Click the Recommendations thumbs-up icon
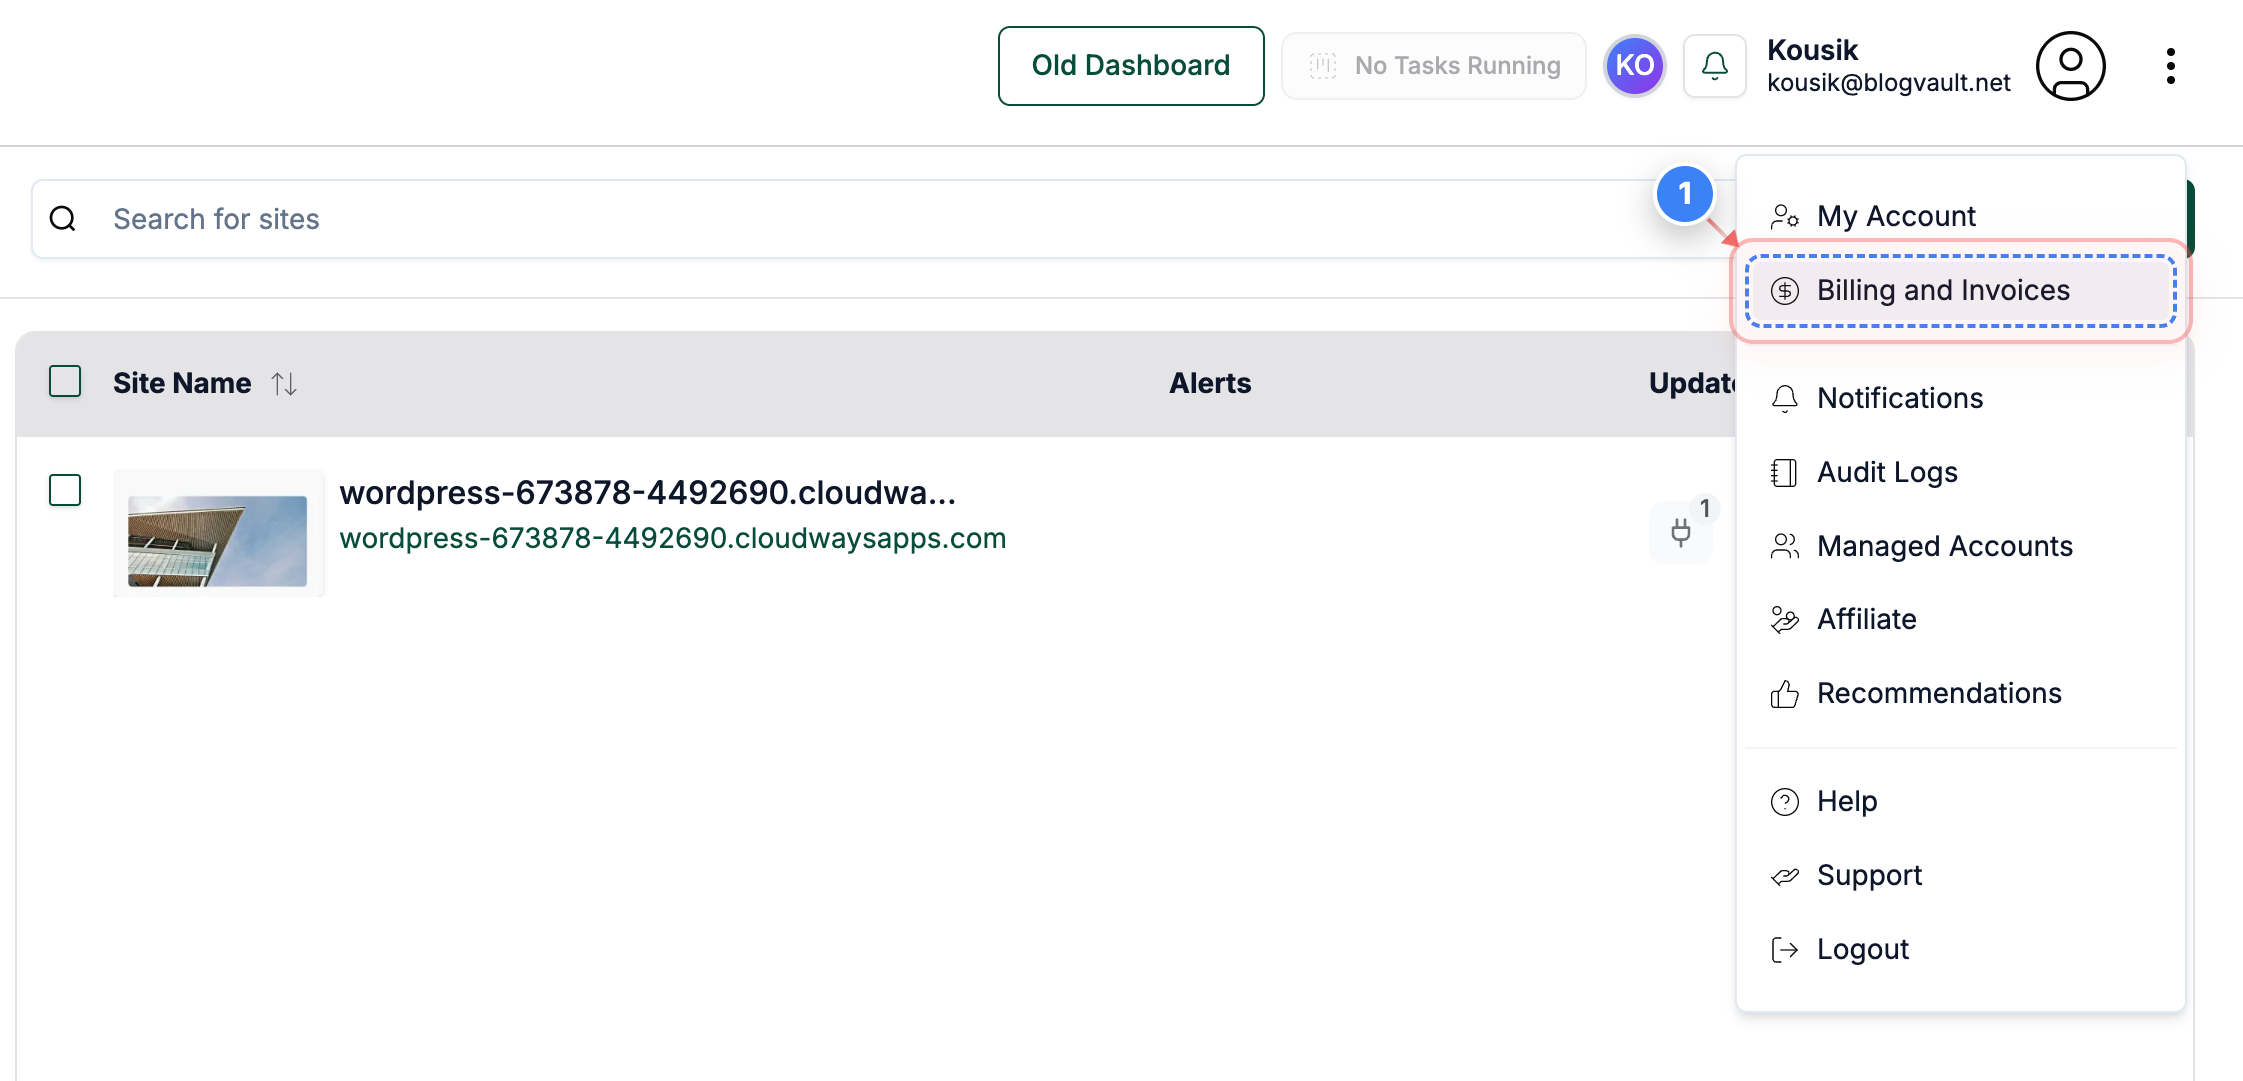2243x1081 pixels. click(x=1784, y=694)
